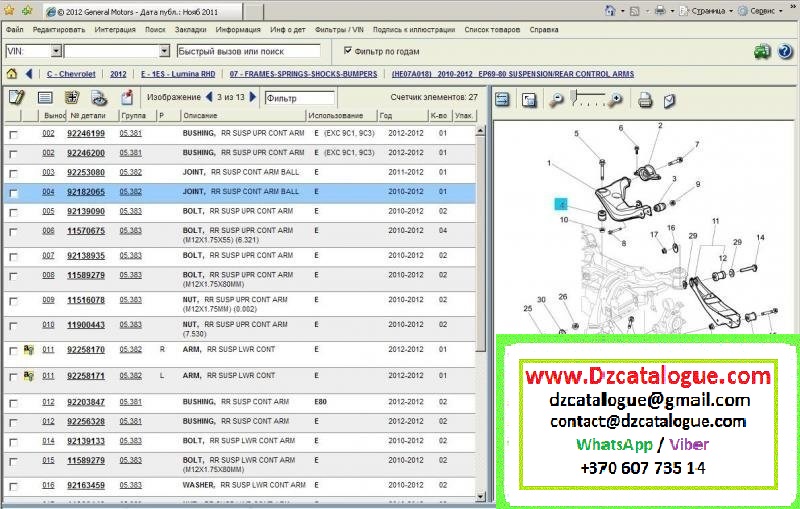Image resolution: width=800 pixels, height=509 pixels.
Task: Open the green vehicle icon at top right
Action: point(762,52)
